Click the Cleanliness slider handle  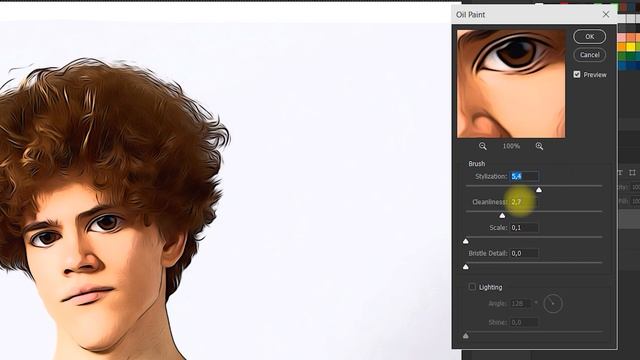(x=502, y=216)
